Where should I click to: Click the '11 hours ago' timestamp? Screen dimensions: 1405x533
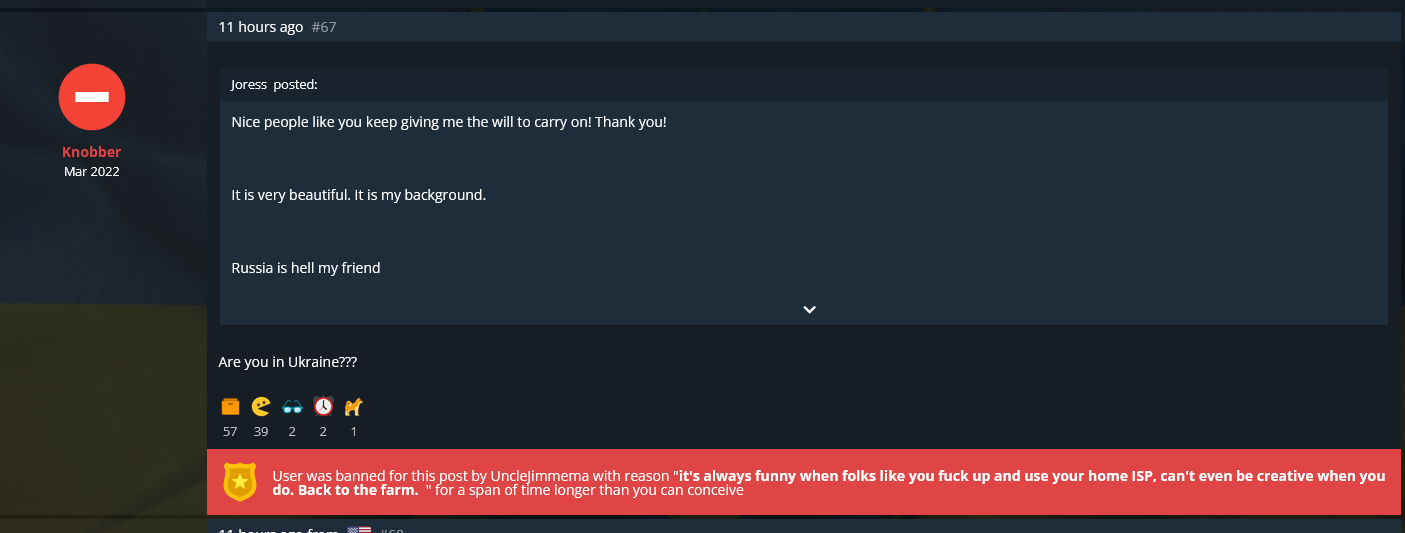260,27
